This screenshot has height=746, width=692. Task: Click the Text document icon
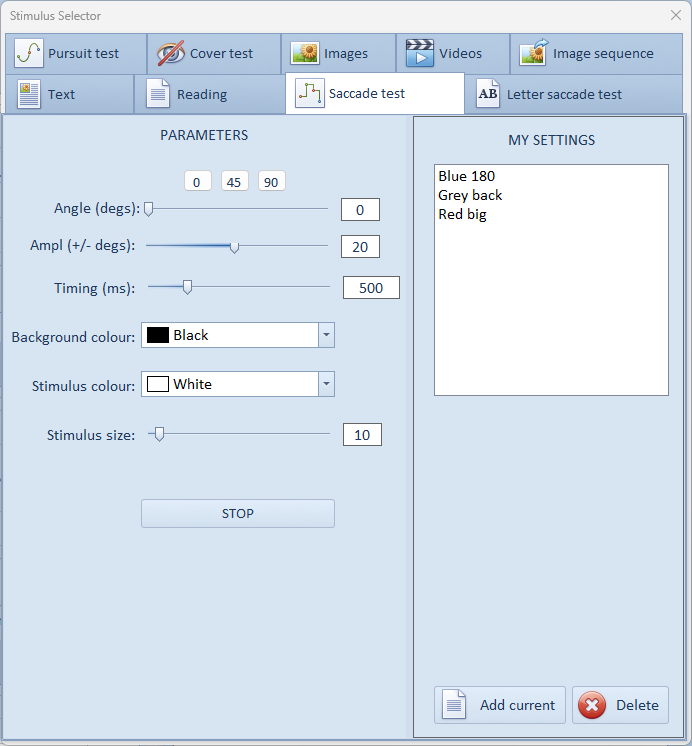point(29,94)
